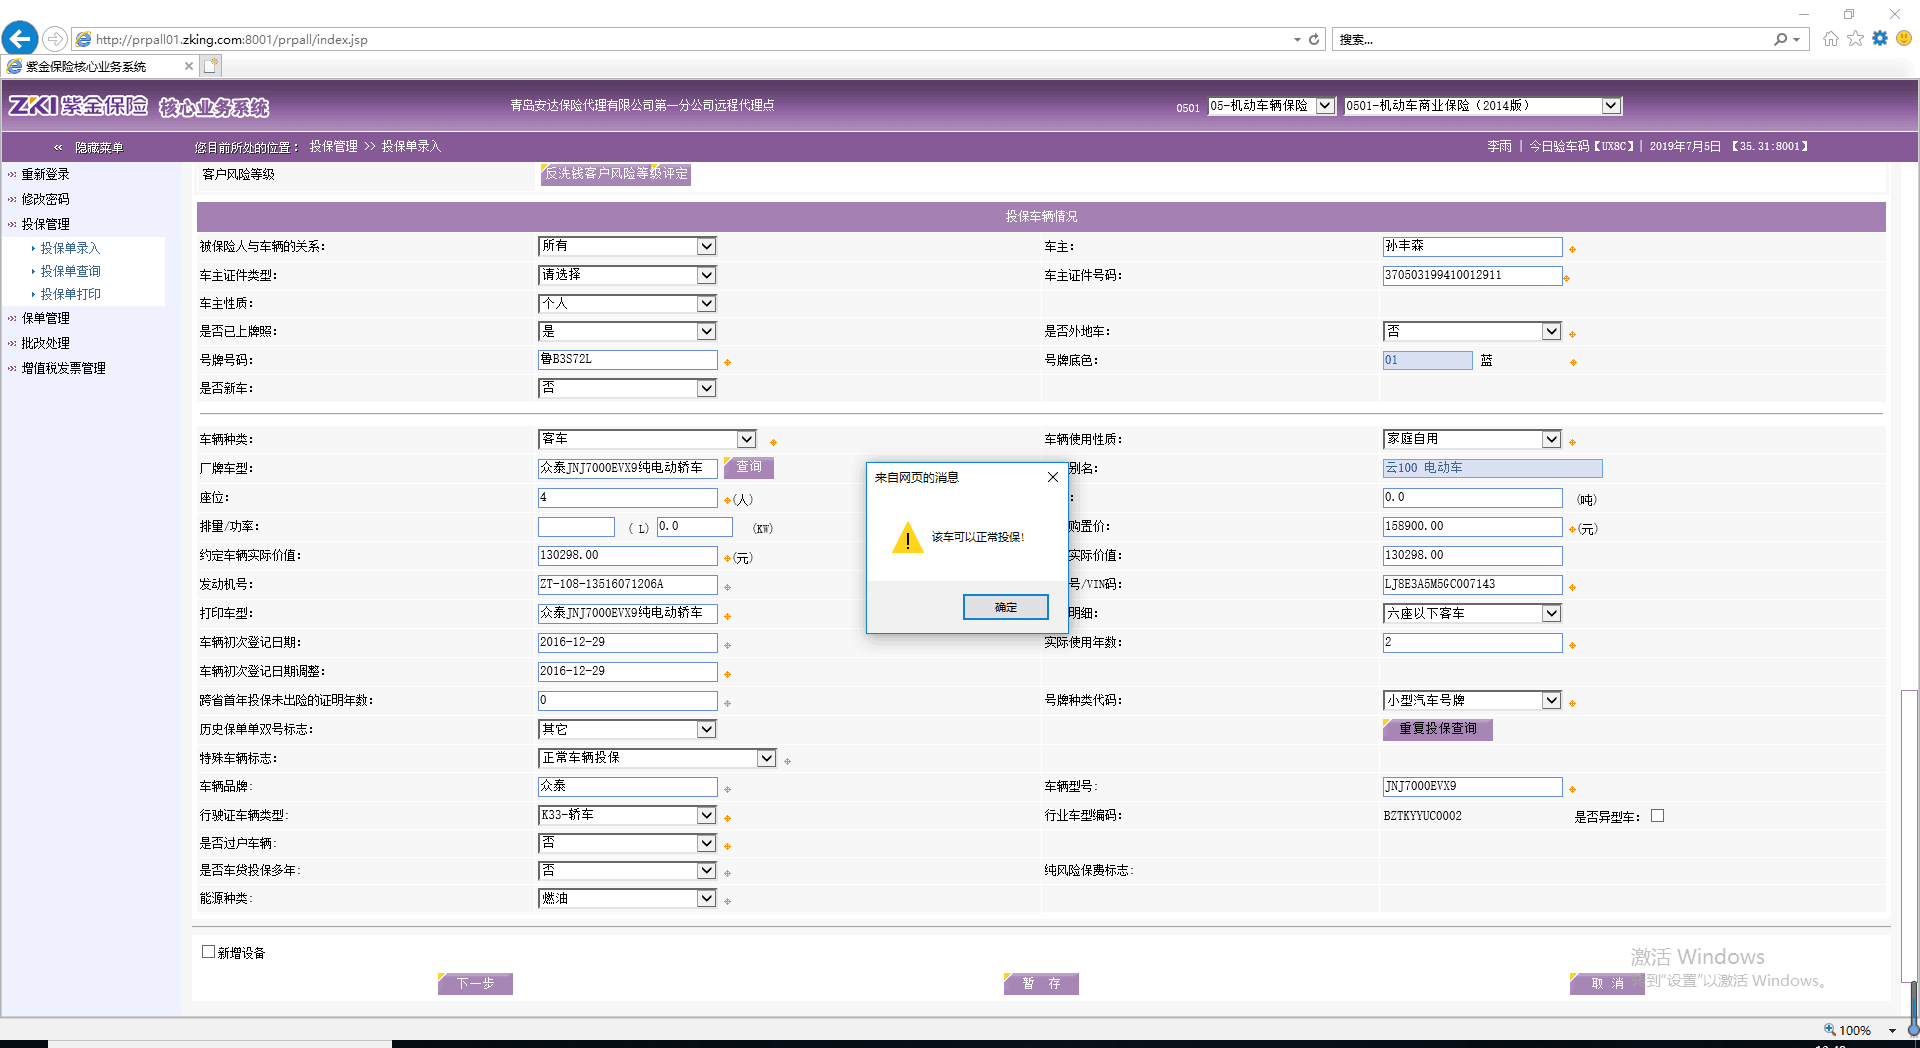The height and width of the screenshot is (1048, 1920).
Task: Go back using the browser back arrow
Action: pyautogui.click(x=20, y=39)
